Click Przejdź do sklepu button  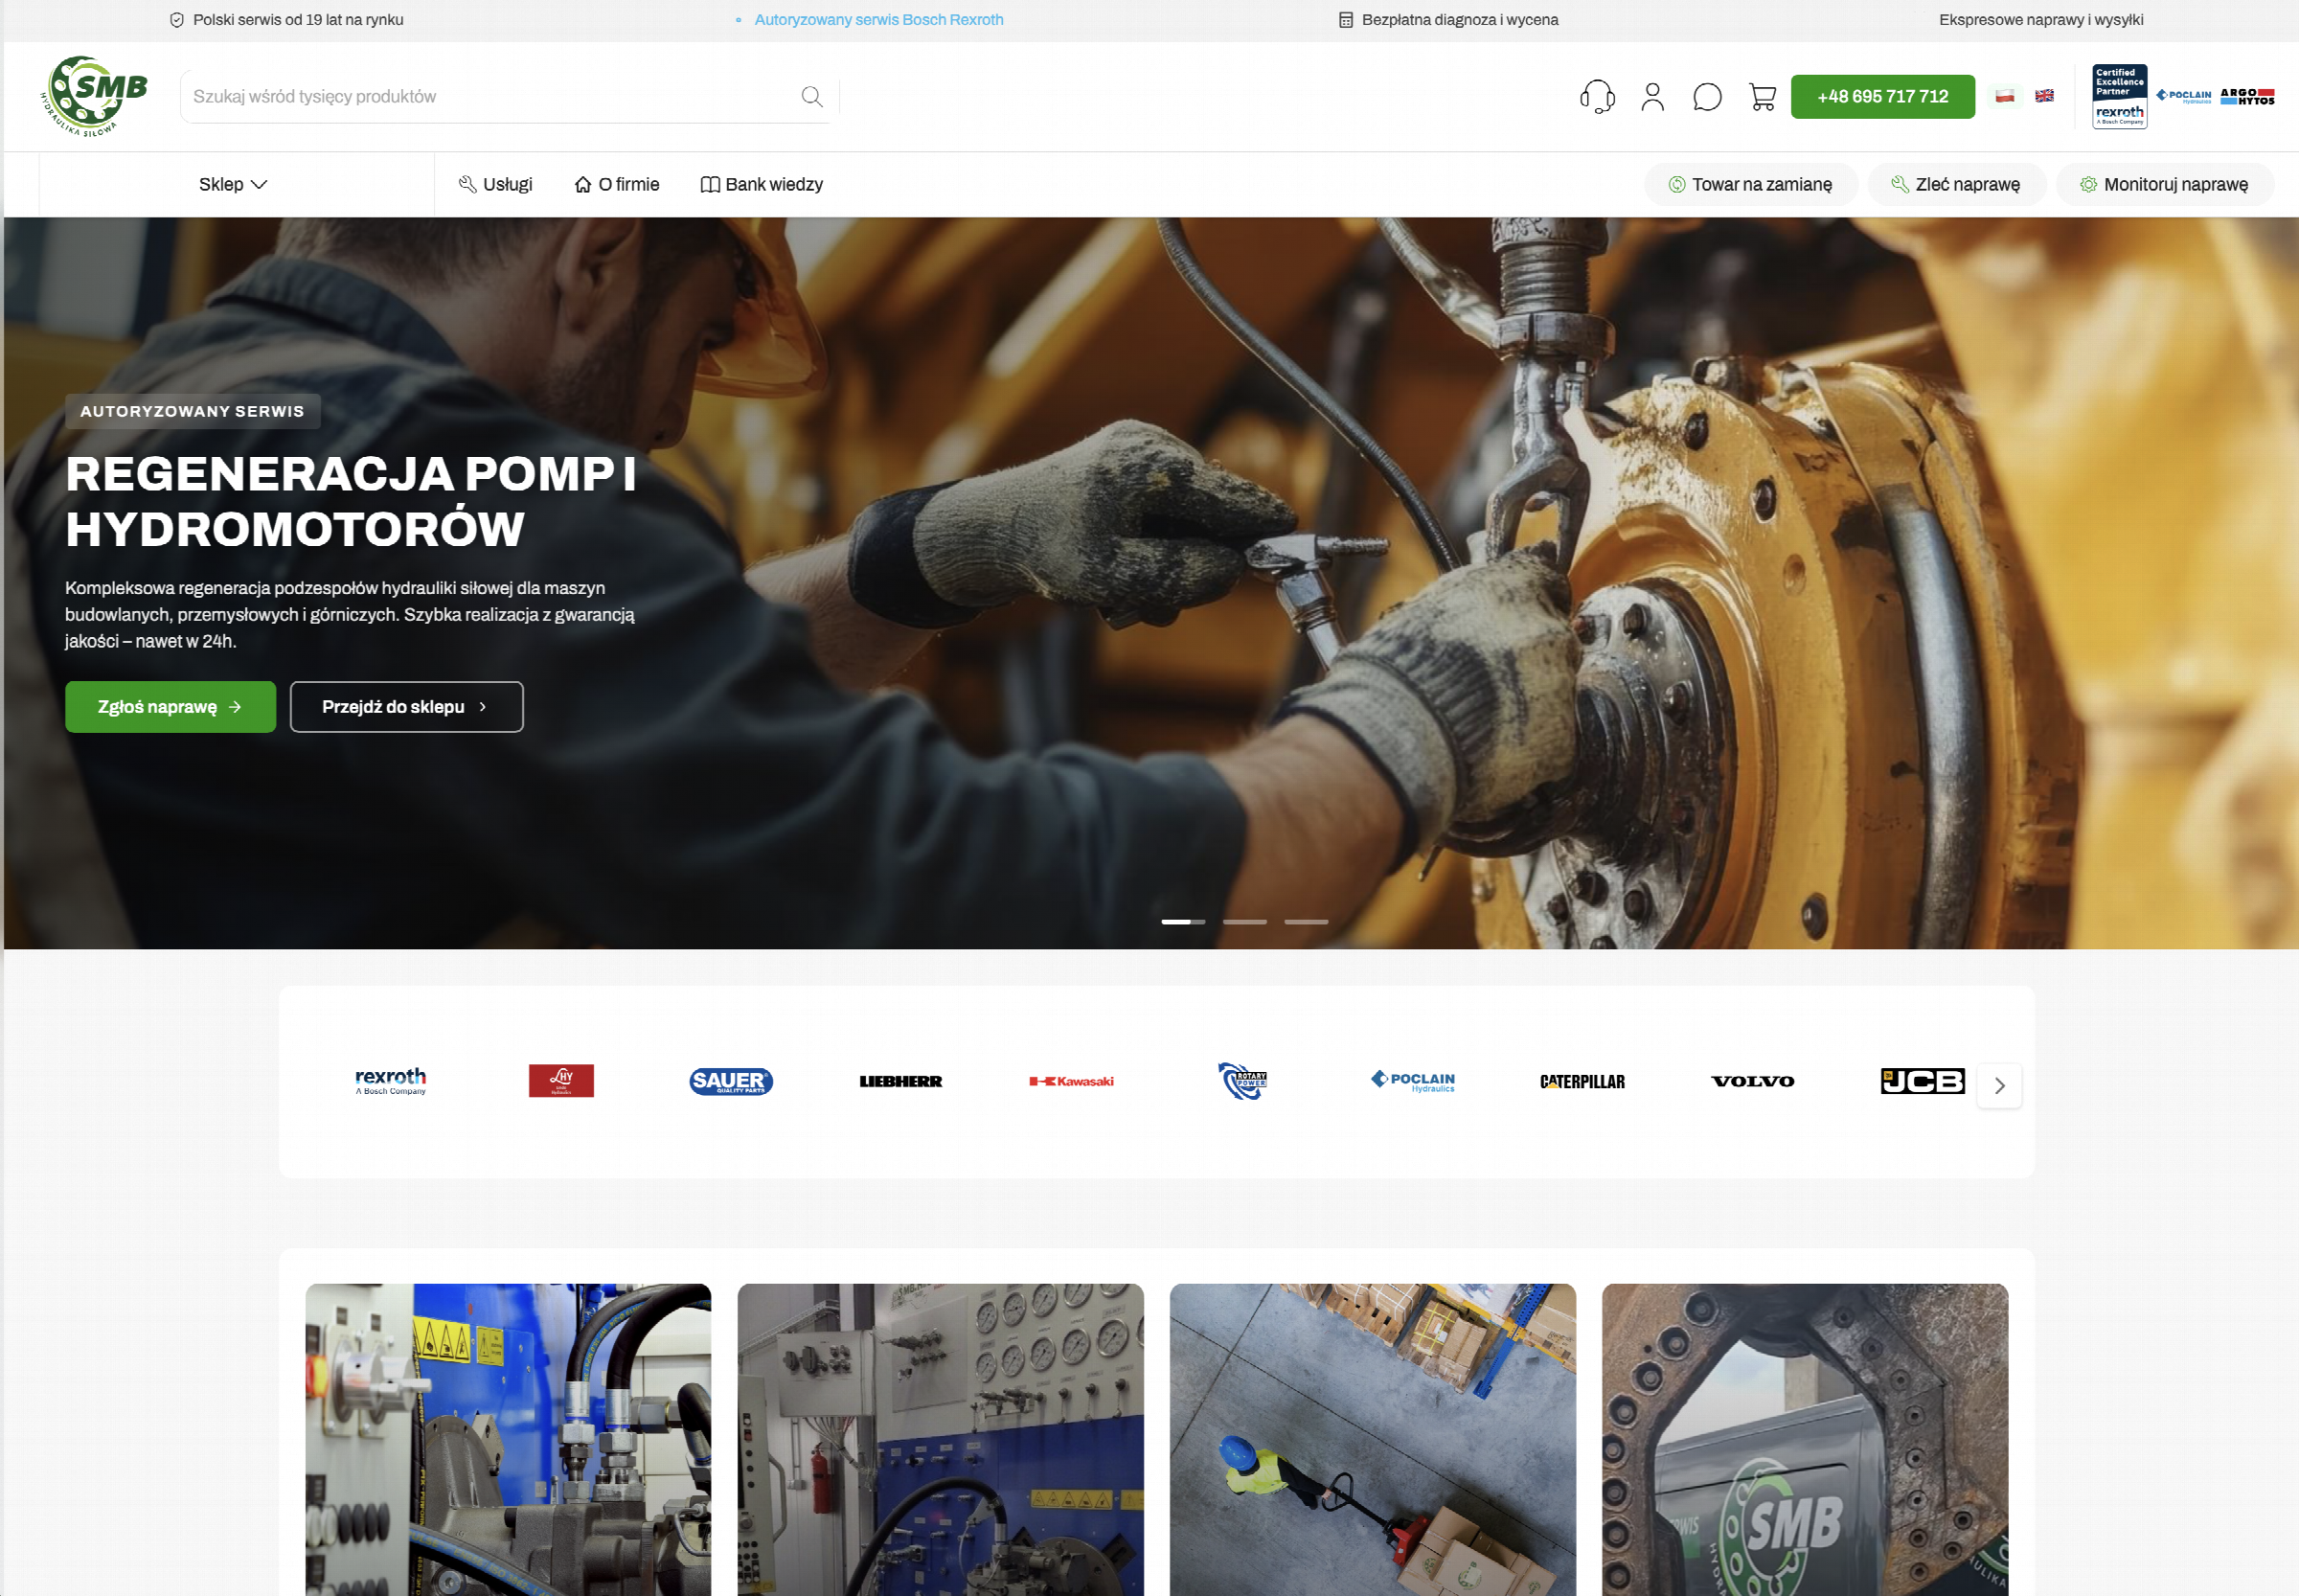click(406, 707)
